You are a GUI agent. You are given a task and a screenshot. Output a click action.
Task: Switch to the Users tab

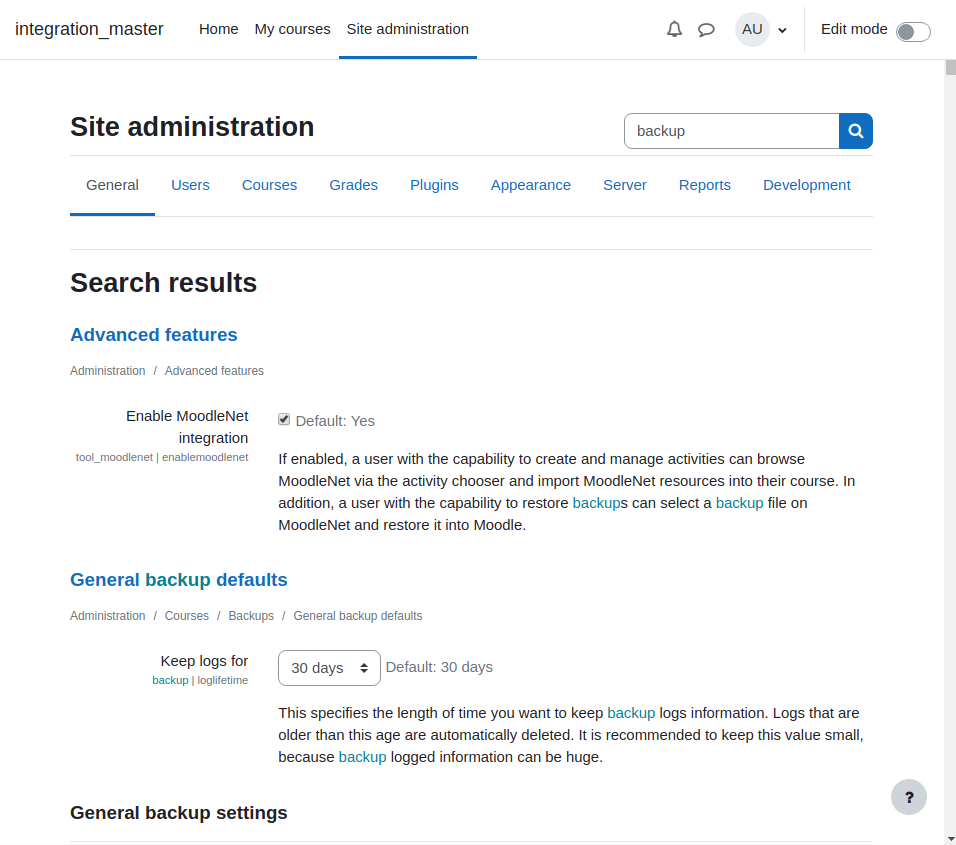[190, 185]
